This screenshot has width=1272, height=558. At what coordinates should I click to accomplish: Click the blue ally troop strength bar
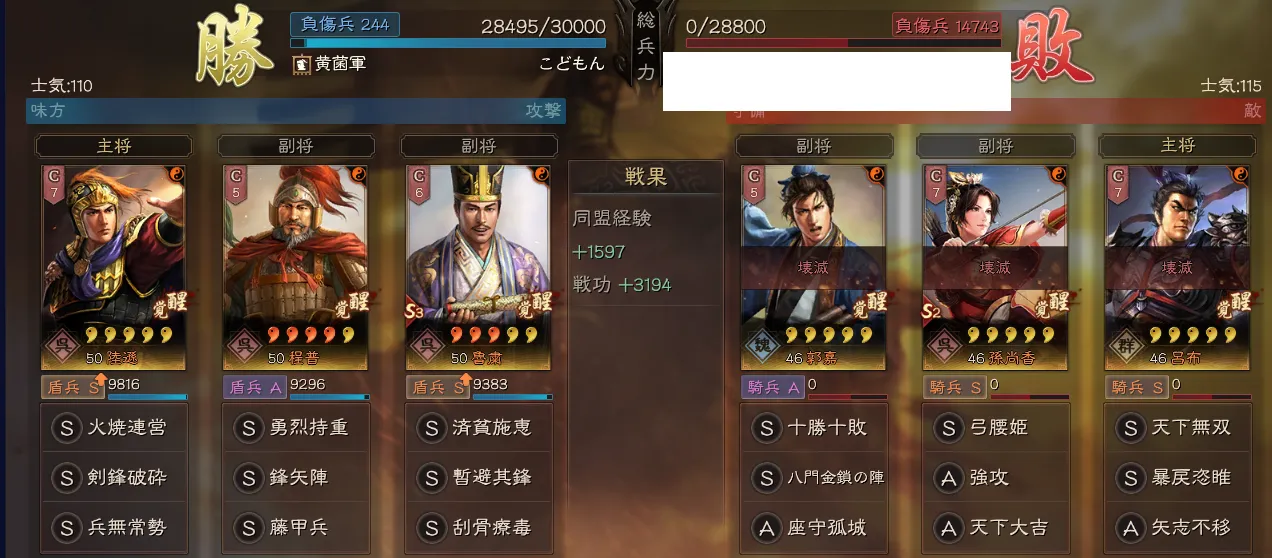pos(448,44)
